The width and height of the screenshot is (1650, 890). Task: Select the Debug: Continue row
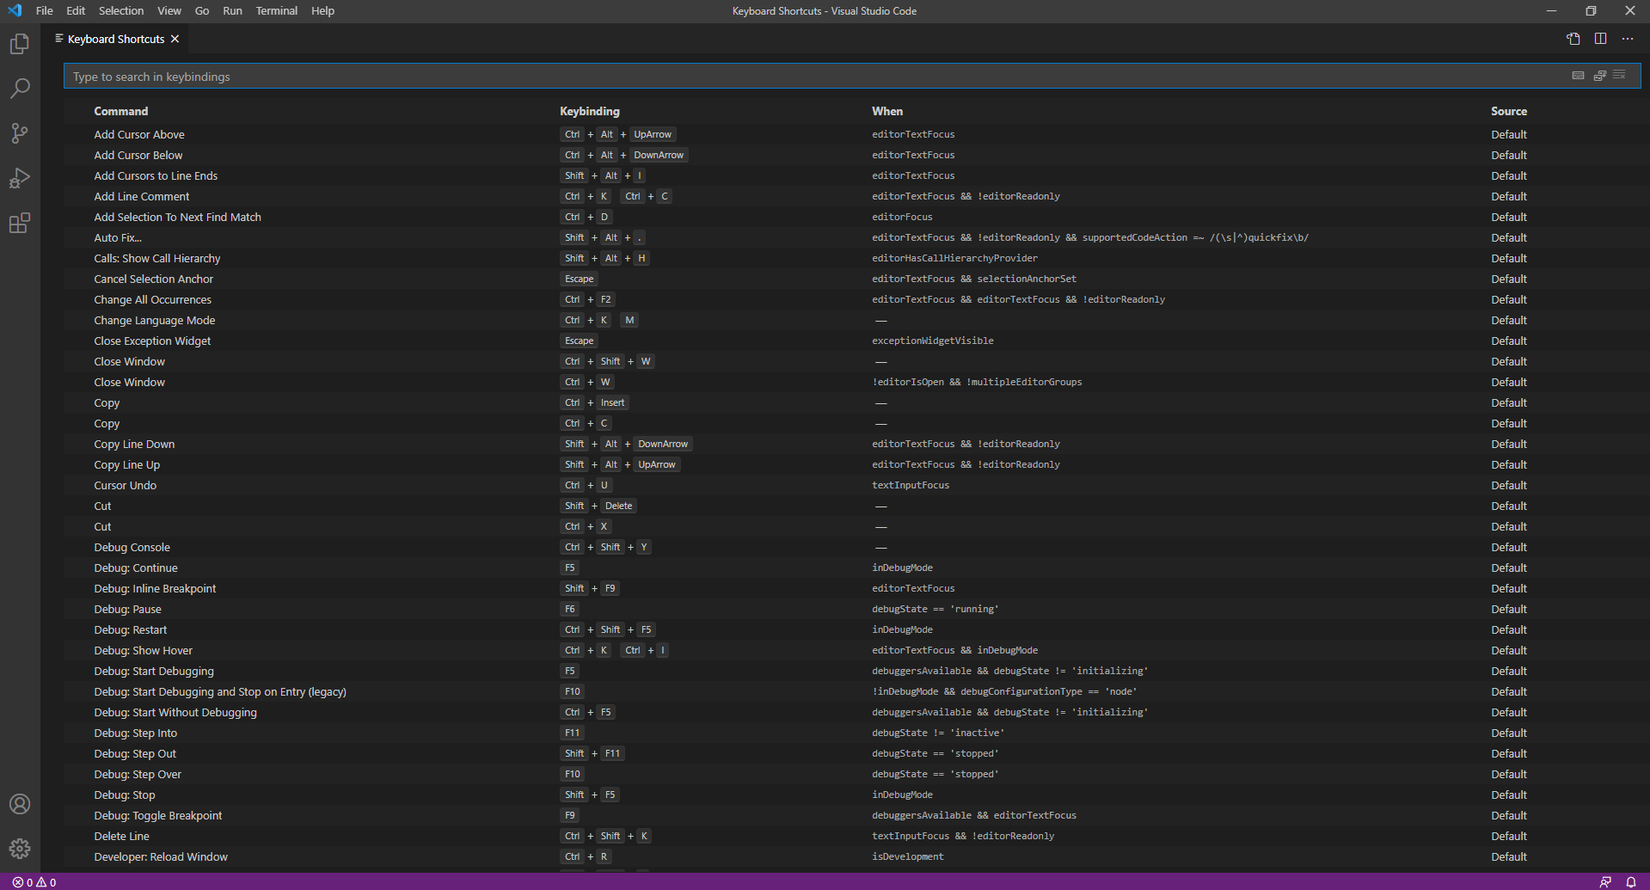pos(852,568)
